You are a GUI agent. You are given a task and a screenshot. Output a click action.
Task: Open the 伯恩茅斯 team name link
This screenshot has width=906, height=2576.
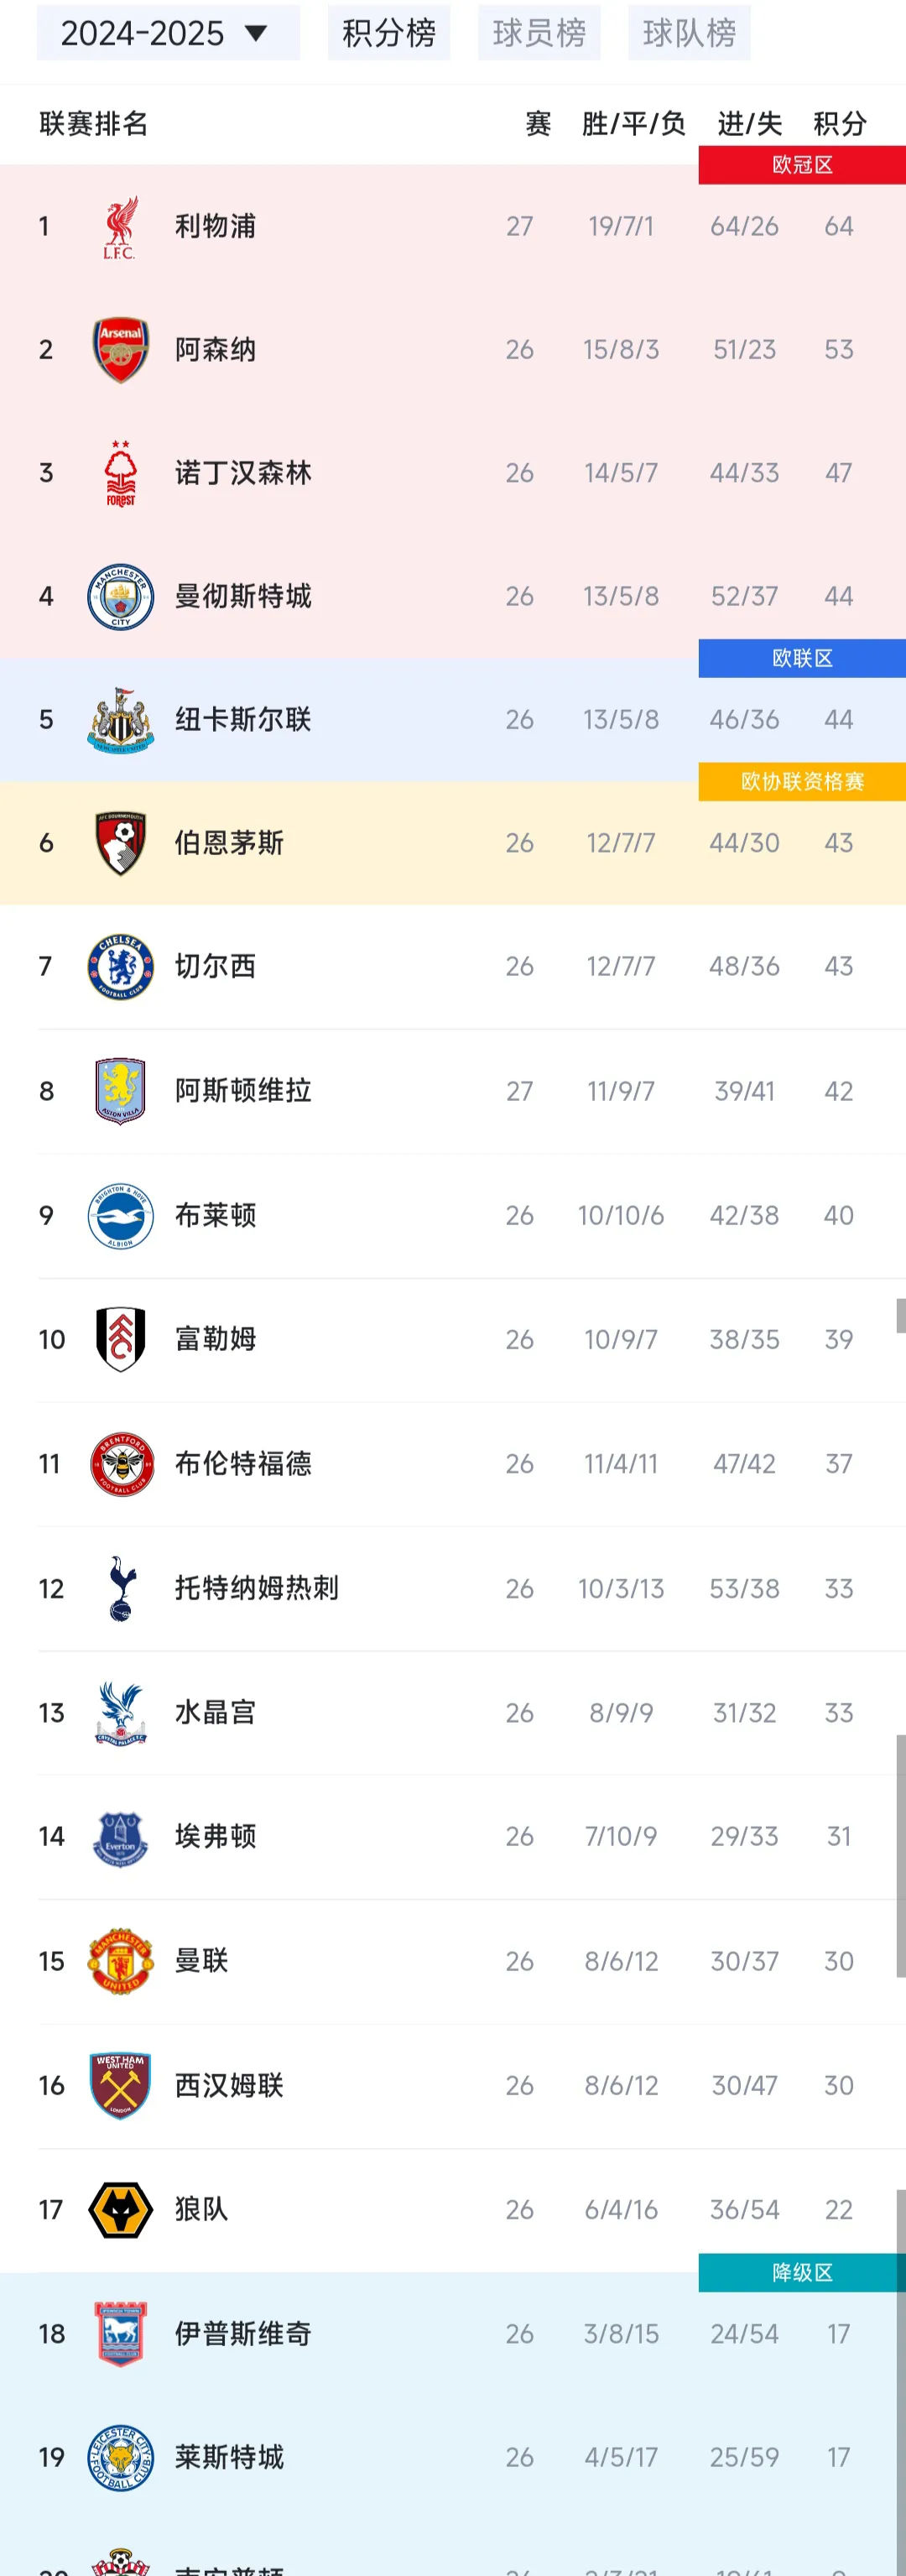229,843
